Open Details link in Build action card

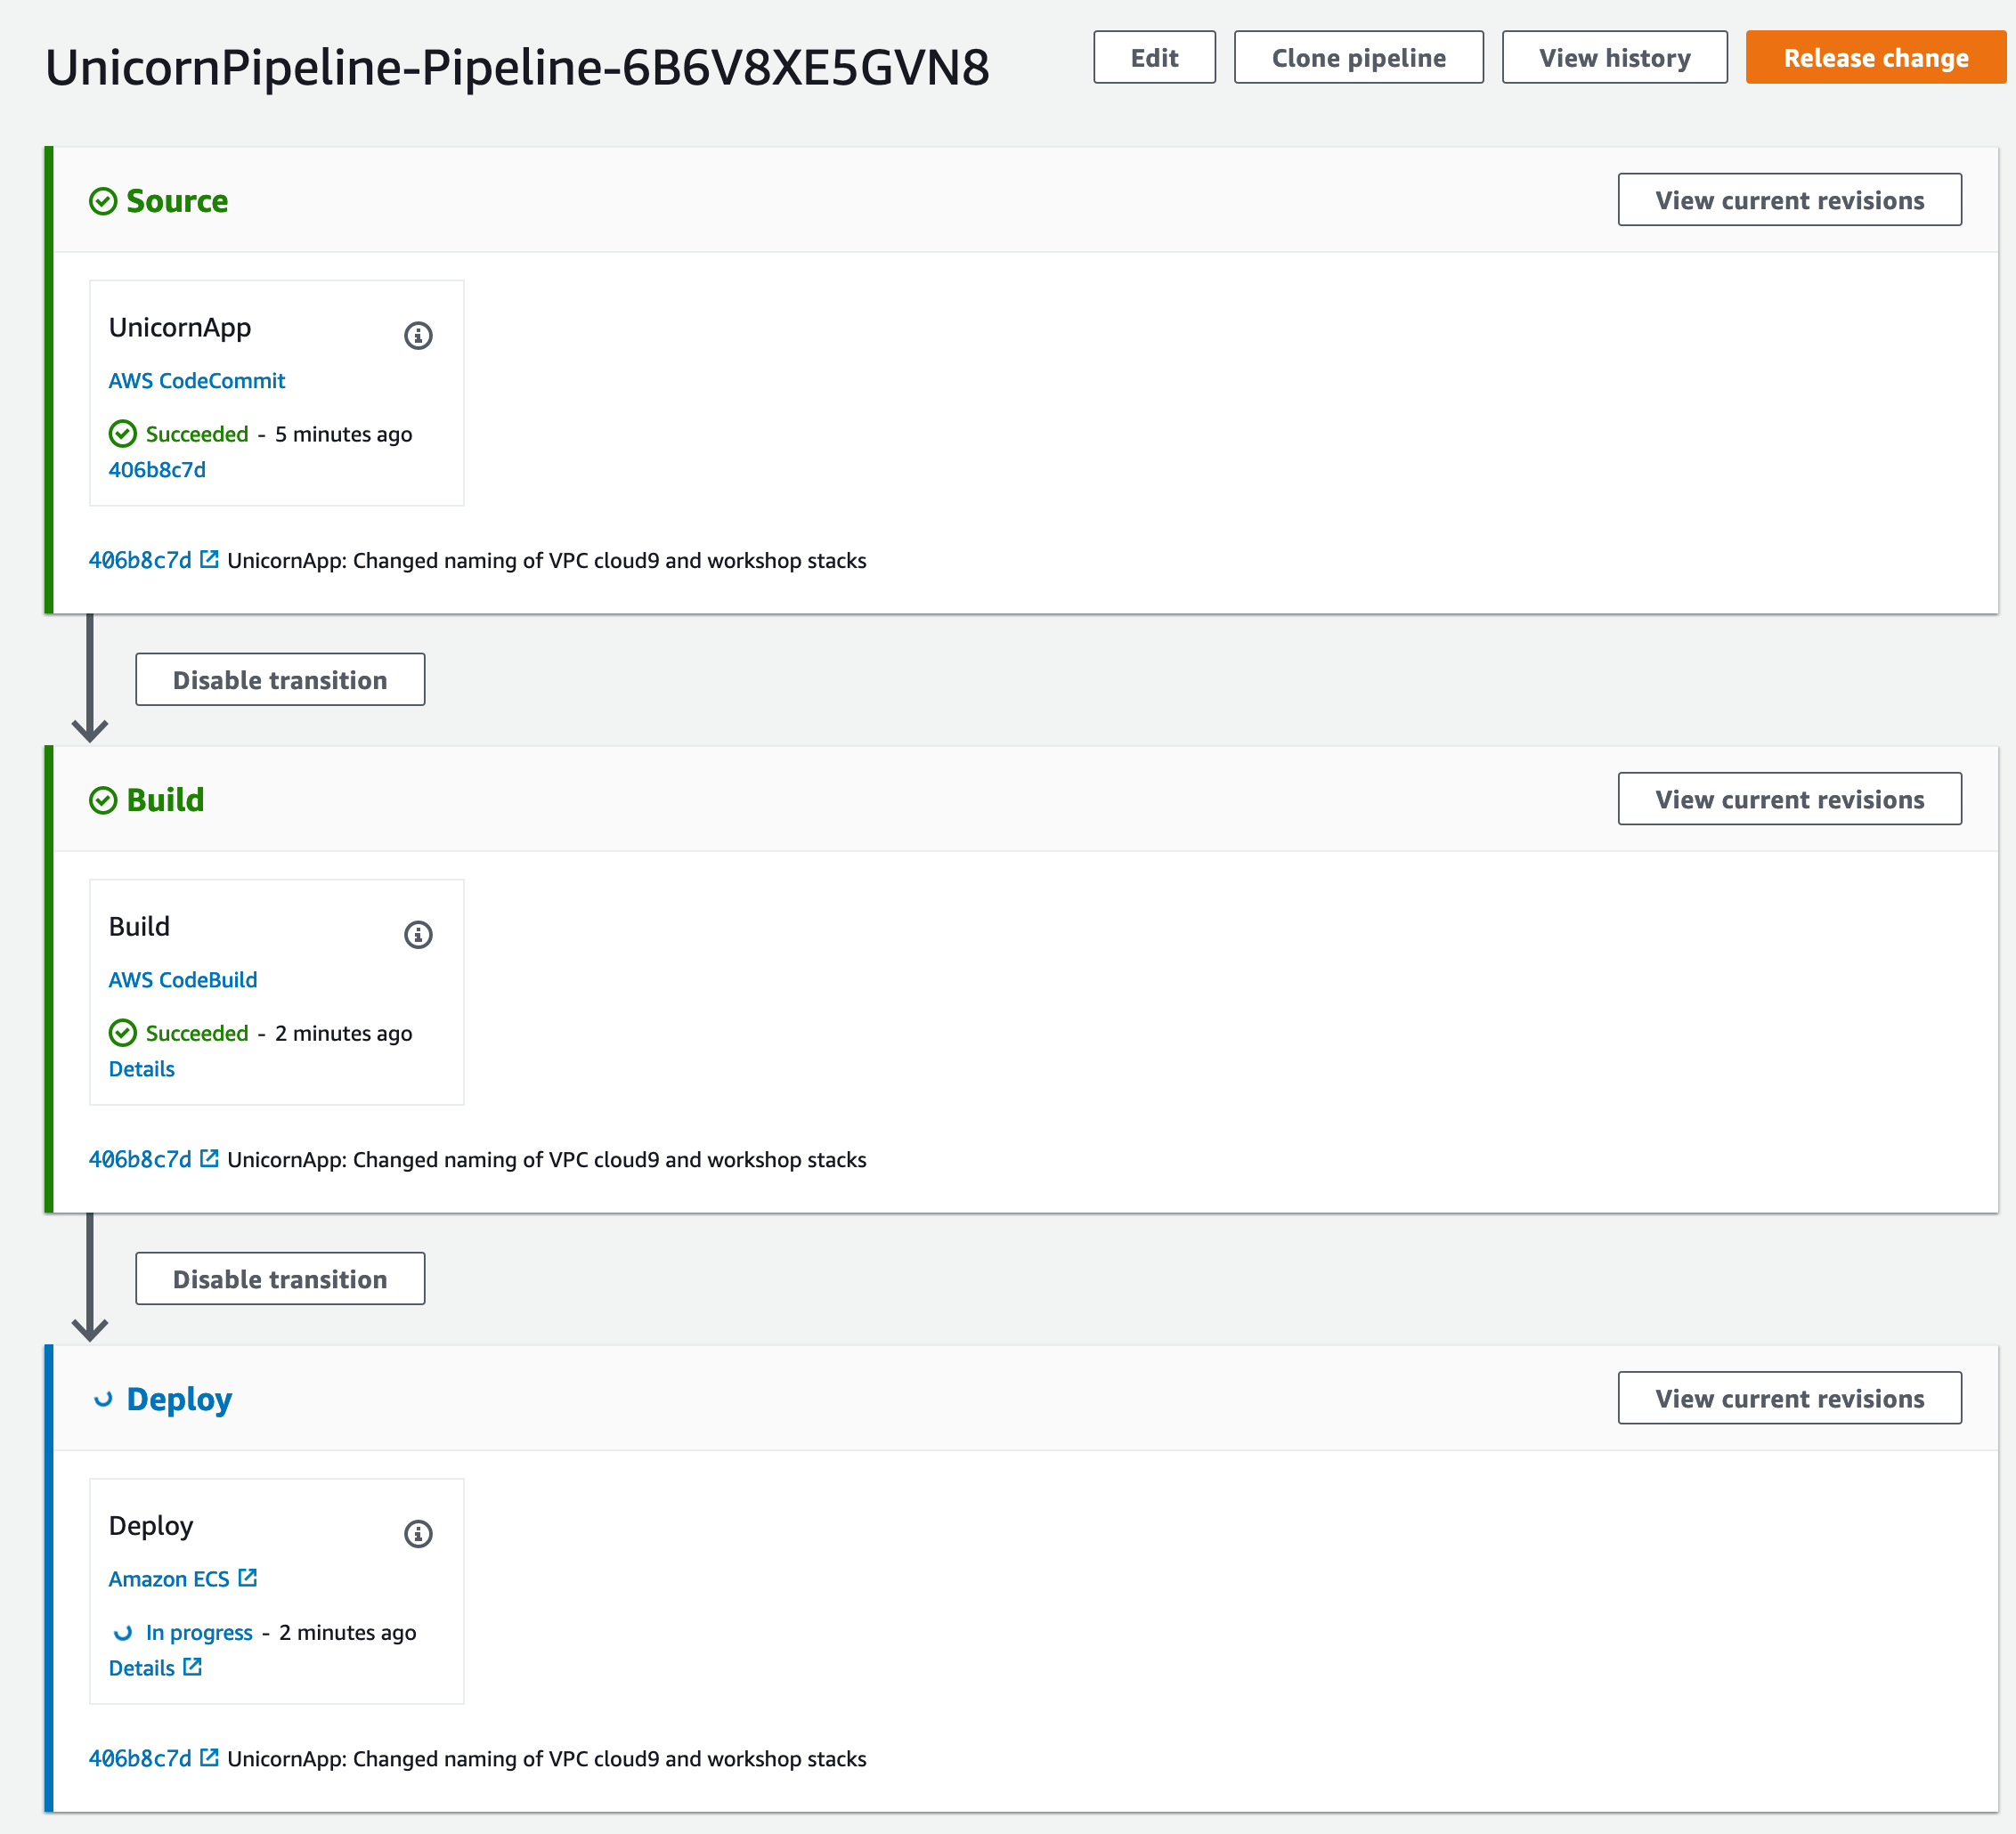(x=141, y=1068)
